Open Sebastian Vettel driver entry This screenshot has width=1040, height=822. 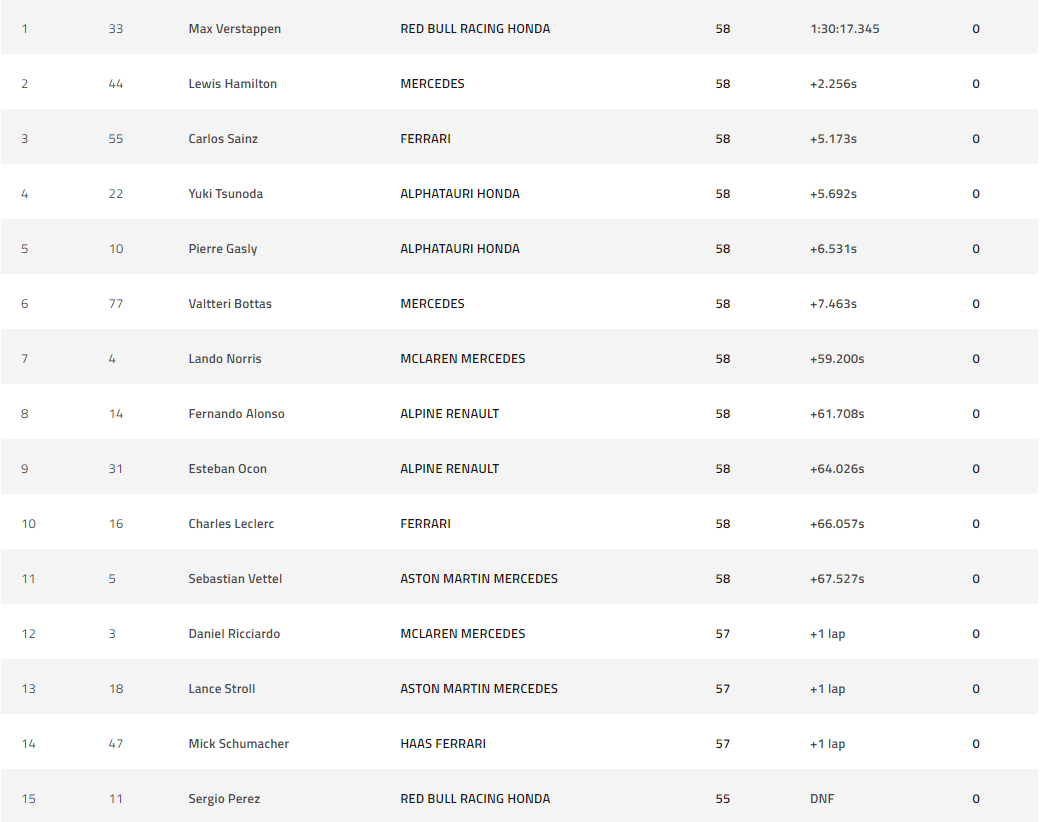point(235,579)
